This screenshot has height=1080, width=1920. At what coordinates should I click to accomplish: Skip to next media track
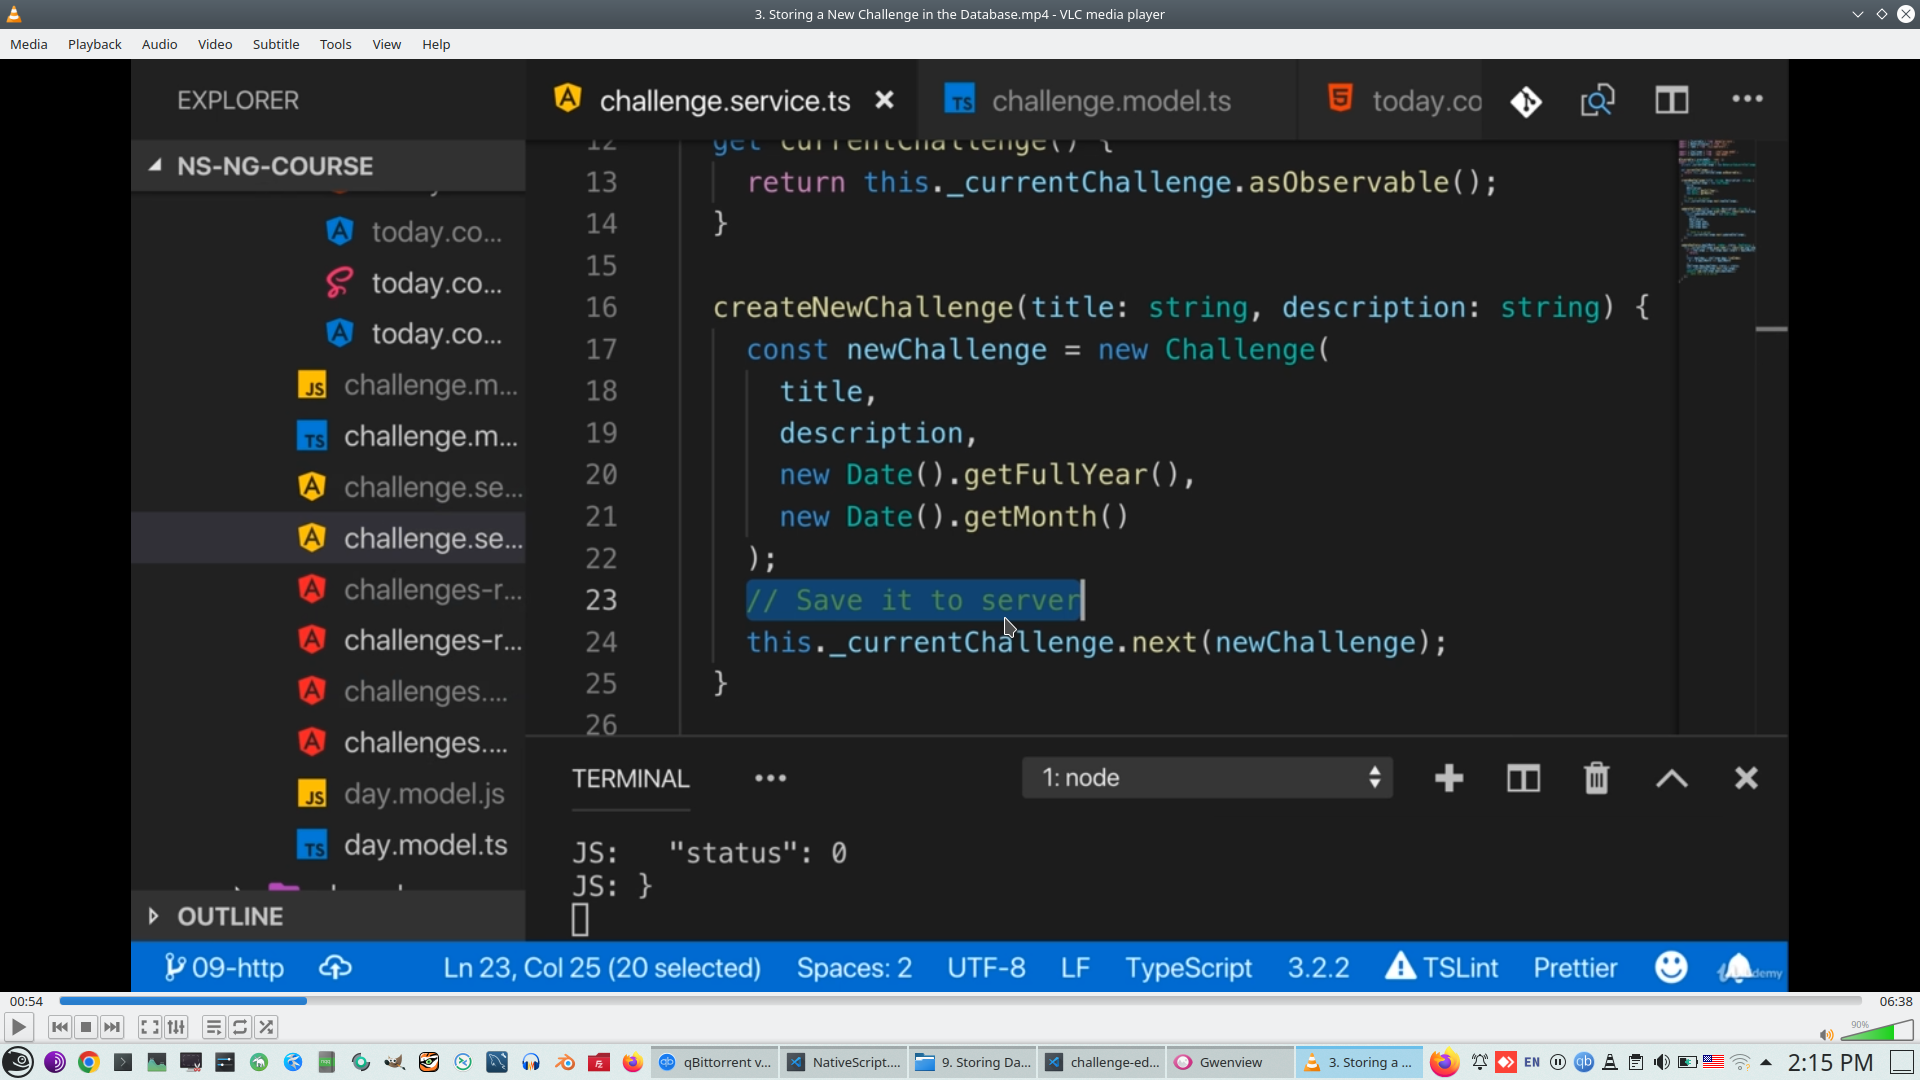[x=112, y=1027]
